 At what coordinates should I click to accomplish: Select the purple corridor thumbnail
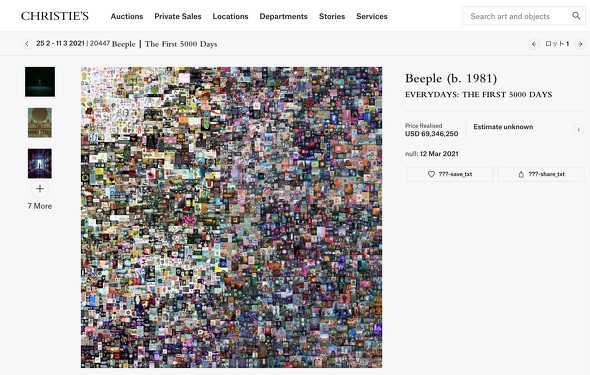pyautogui.click(x=40, y=163)
